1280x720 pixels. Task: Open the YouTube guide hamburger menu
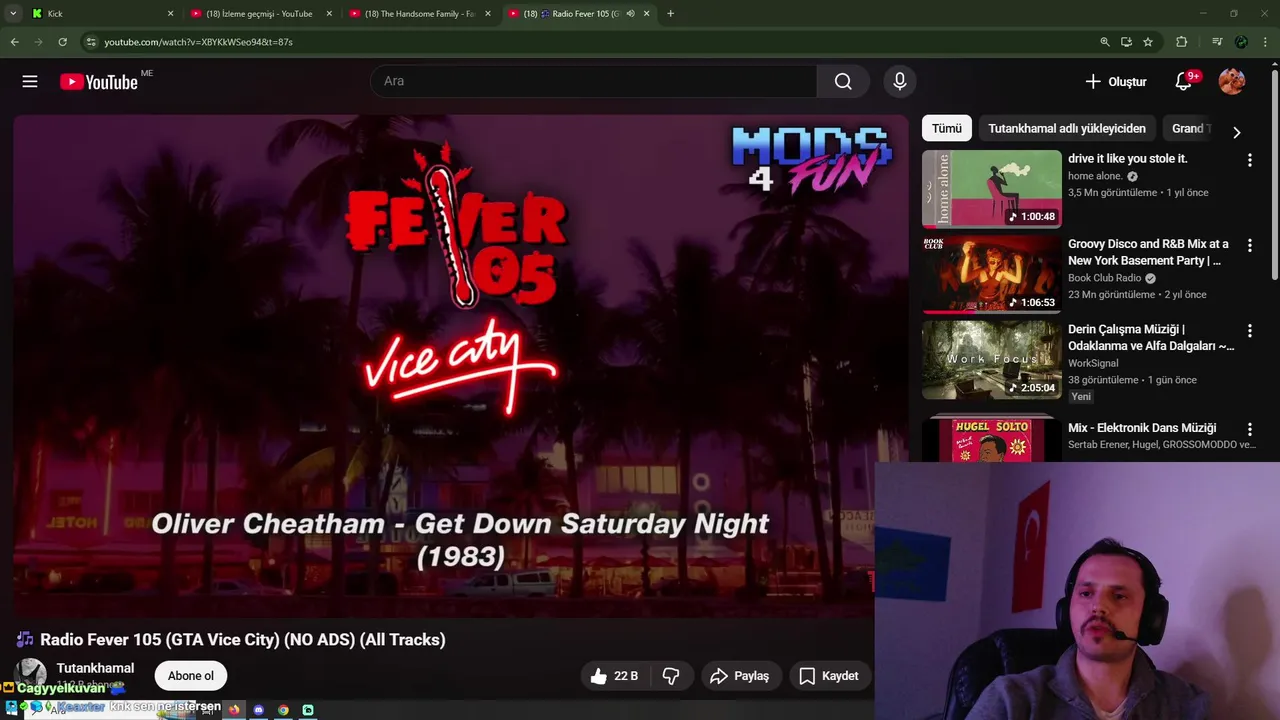30,82
